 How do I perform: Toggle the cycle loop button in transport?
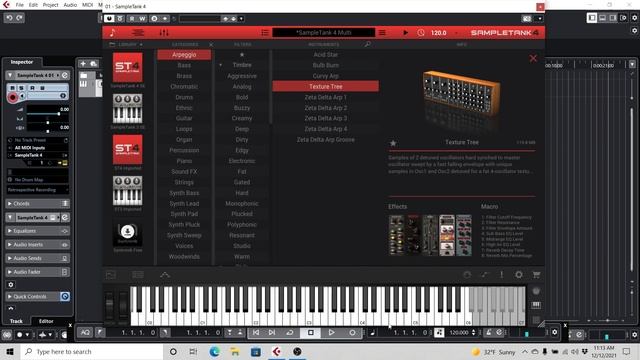point(290,333)
